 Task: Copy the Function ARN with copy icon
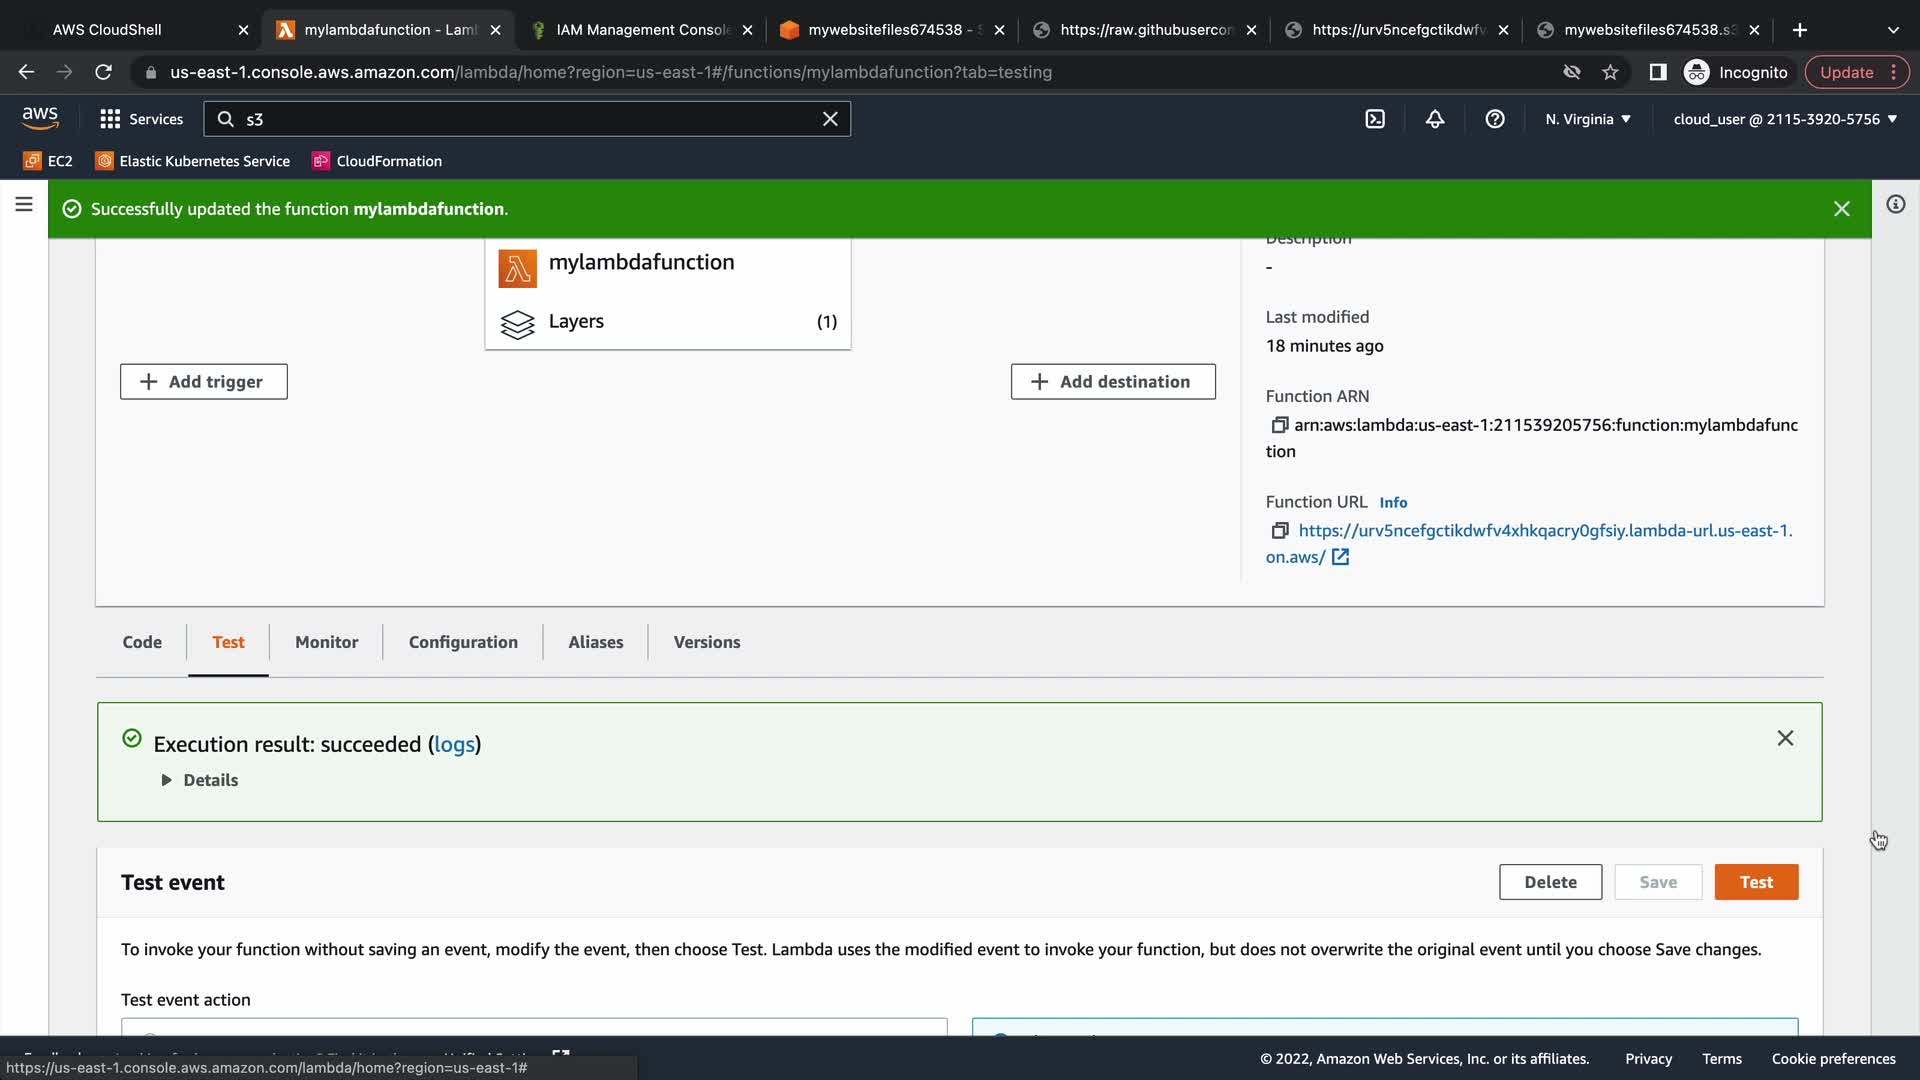1279,425
